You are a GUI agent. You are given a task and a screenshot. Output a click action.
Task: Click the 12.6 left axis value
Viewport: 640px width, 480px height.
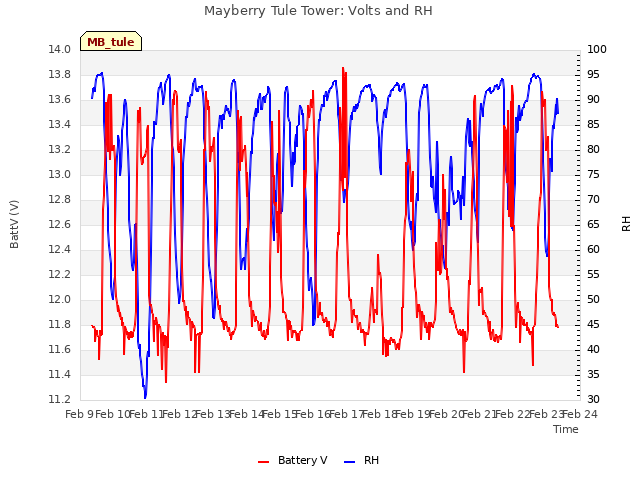(60, 224)
